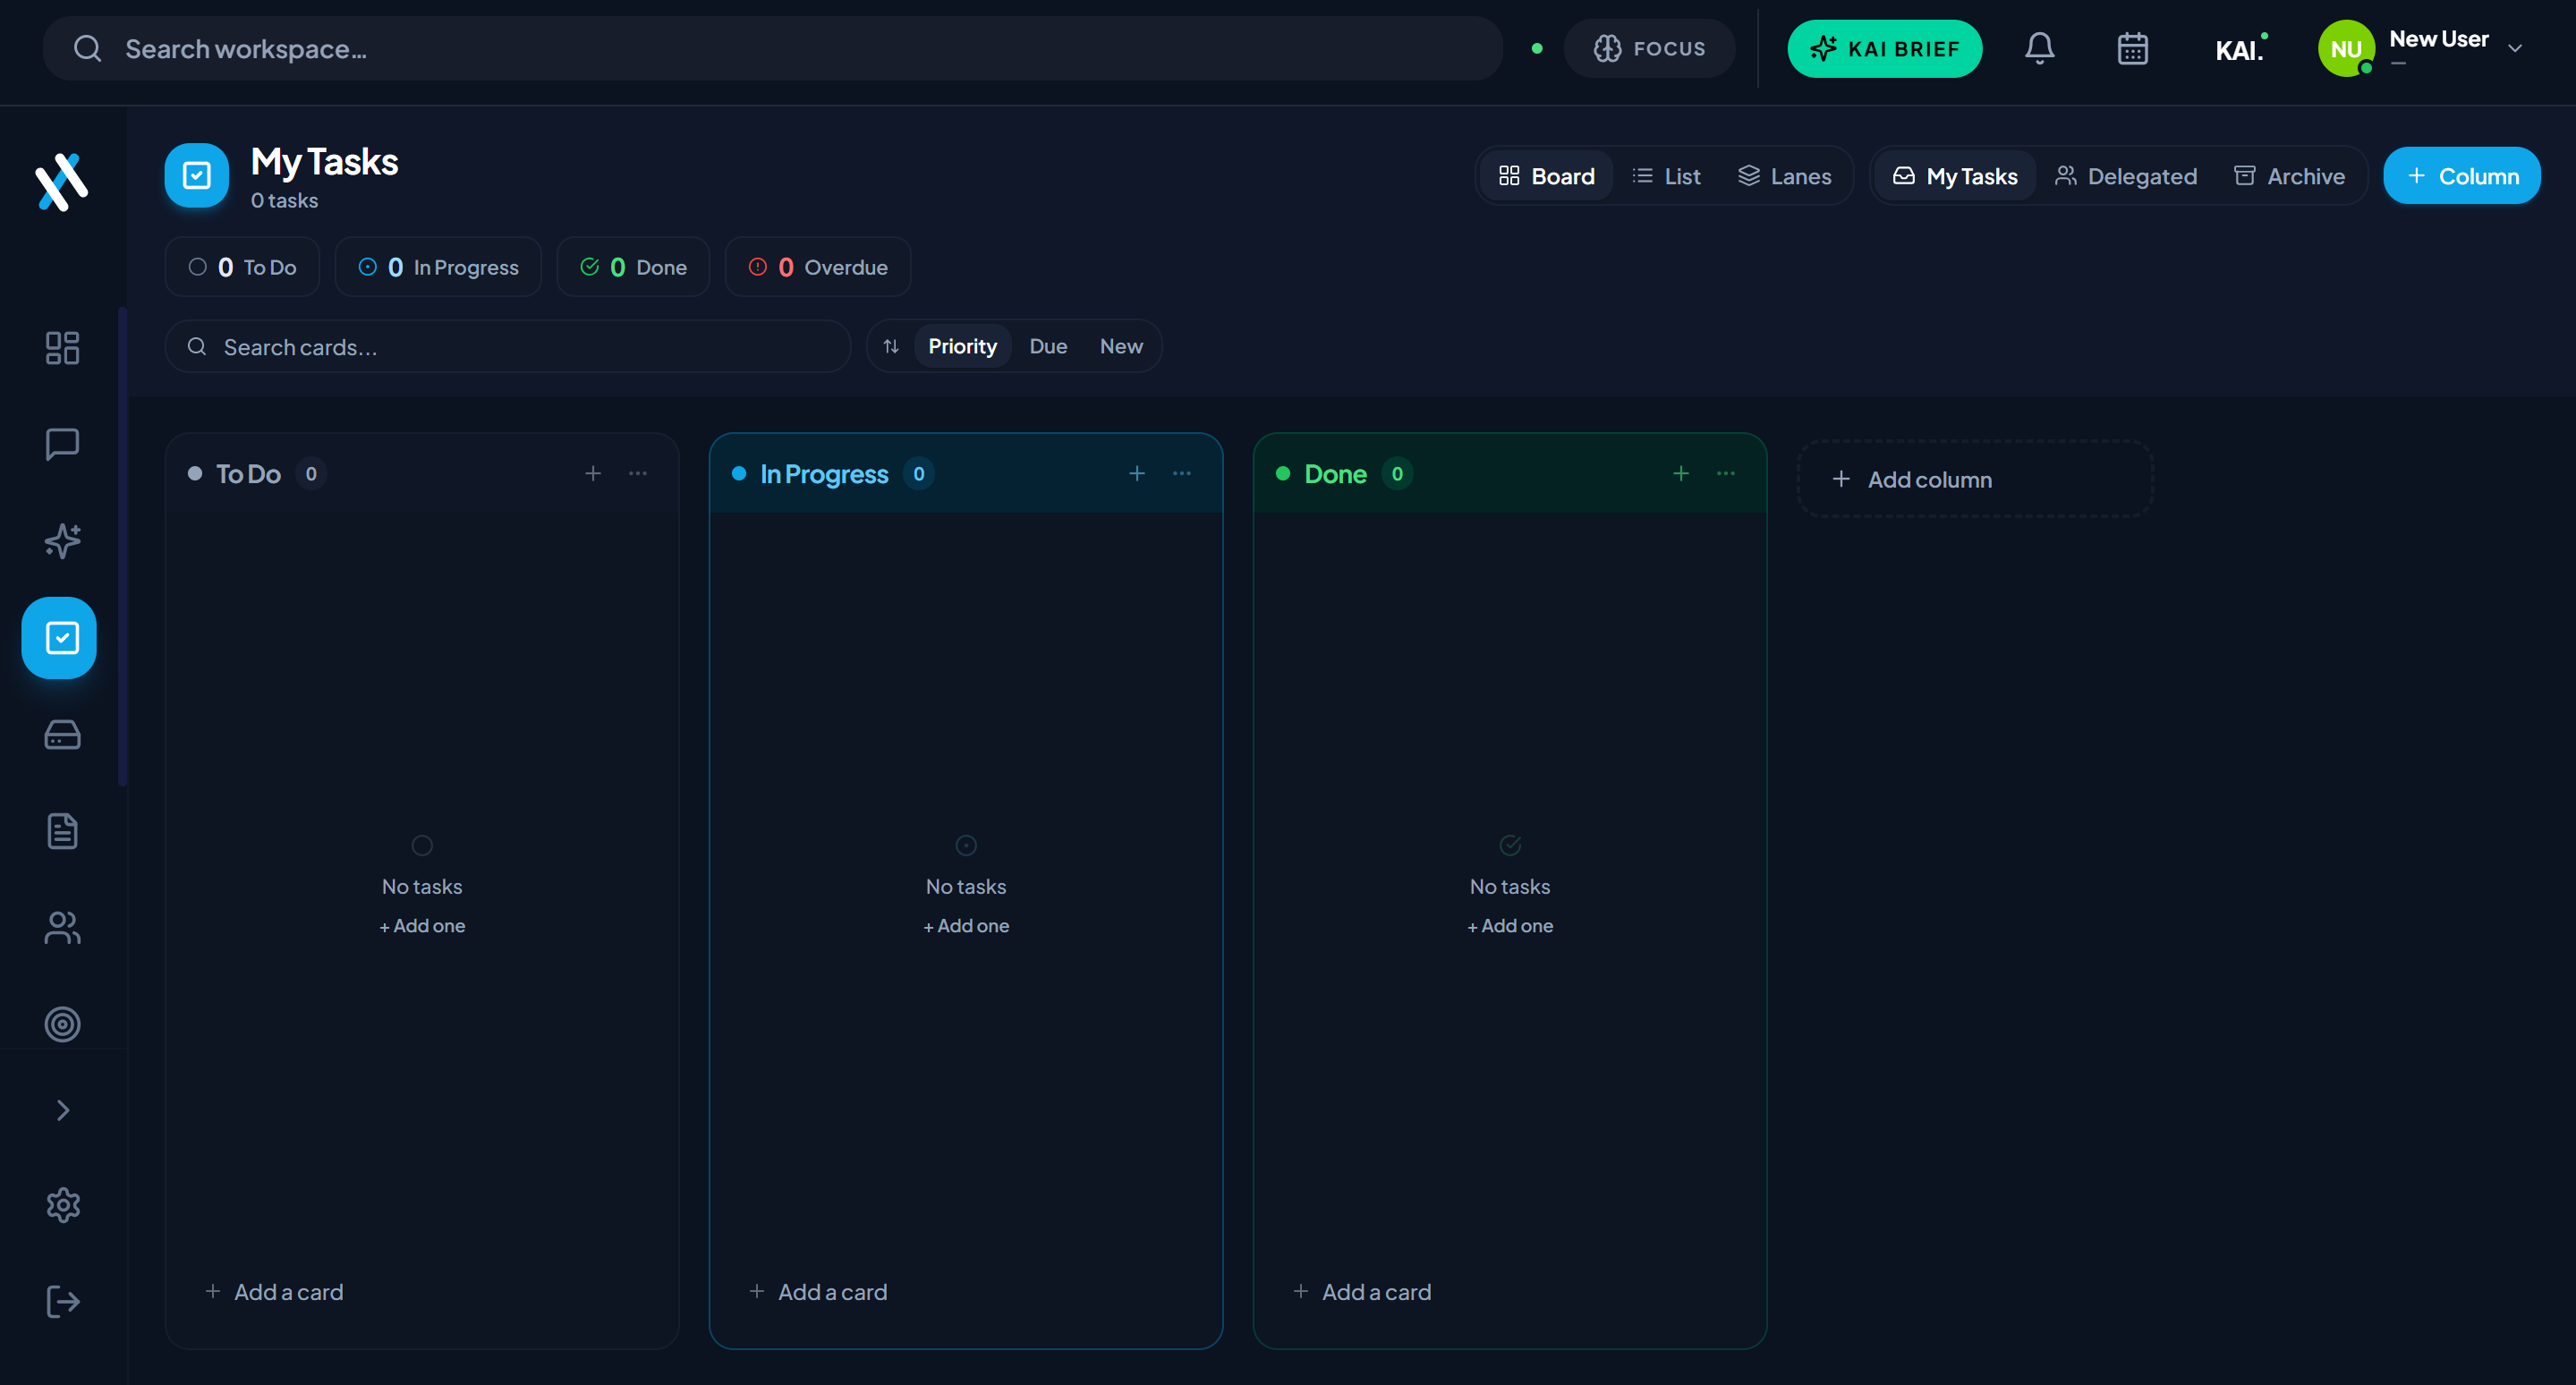
Task: Click Add one in Done column
Action: [x=1510, y=926]
